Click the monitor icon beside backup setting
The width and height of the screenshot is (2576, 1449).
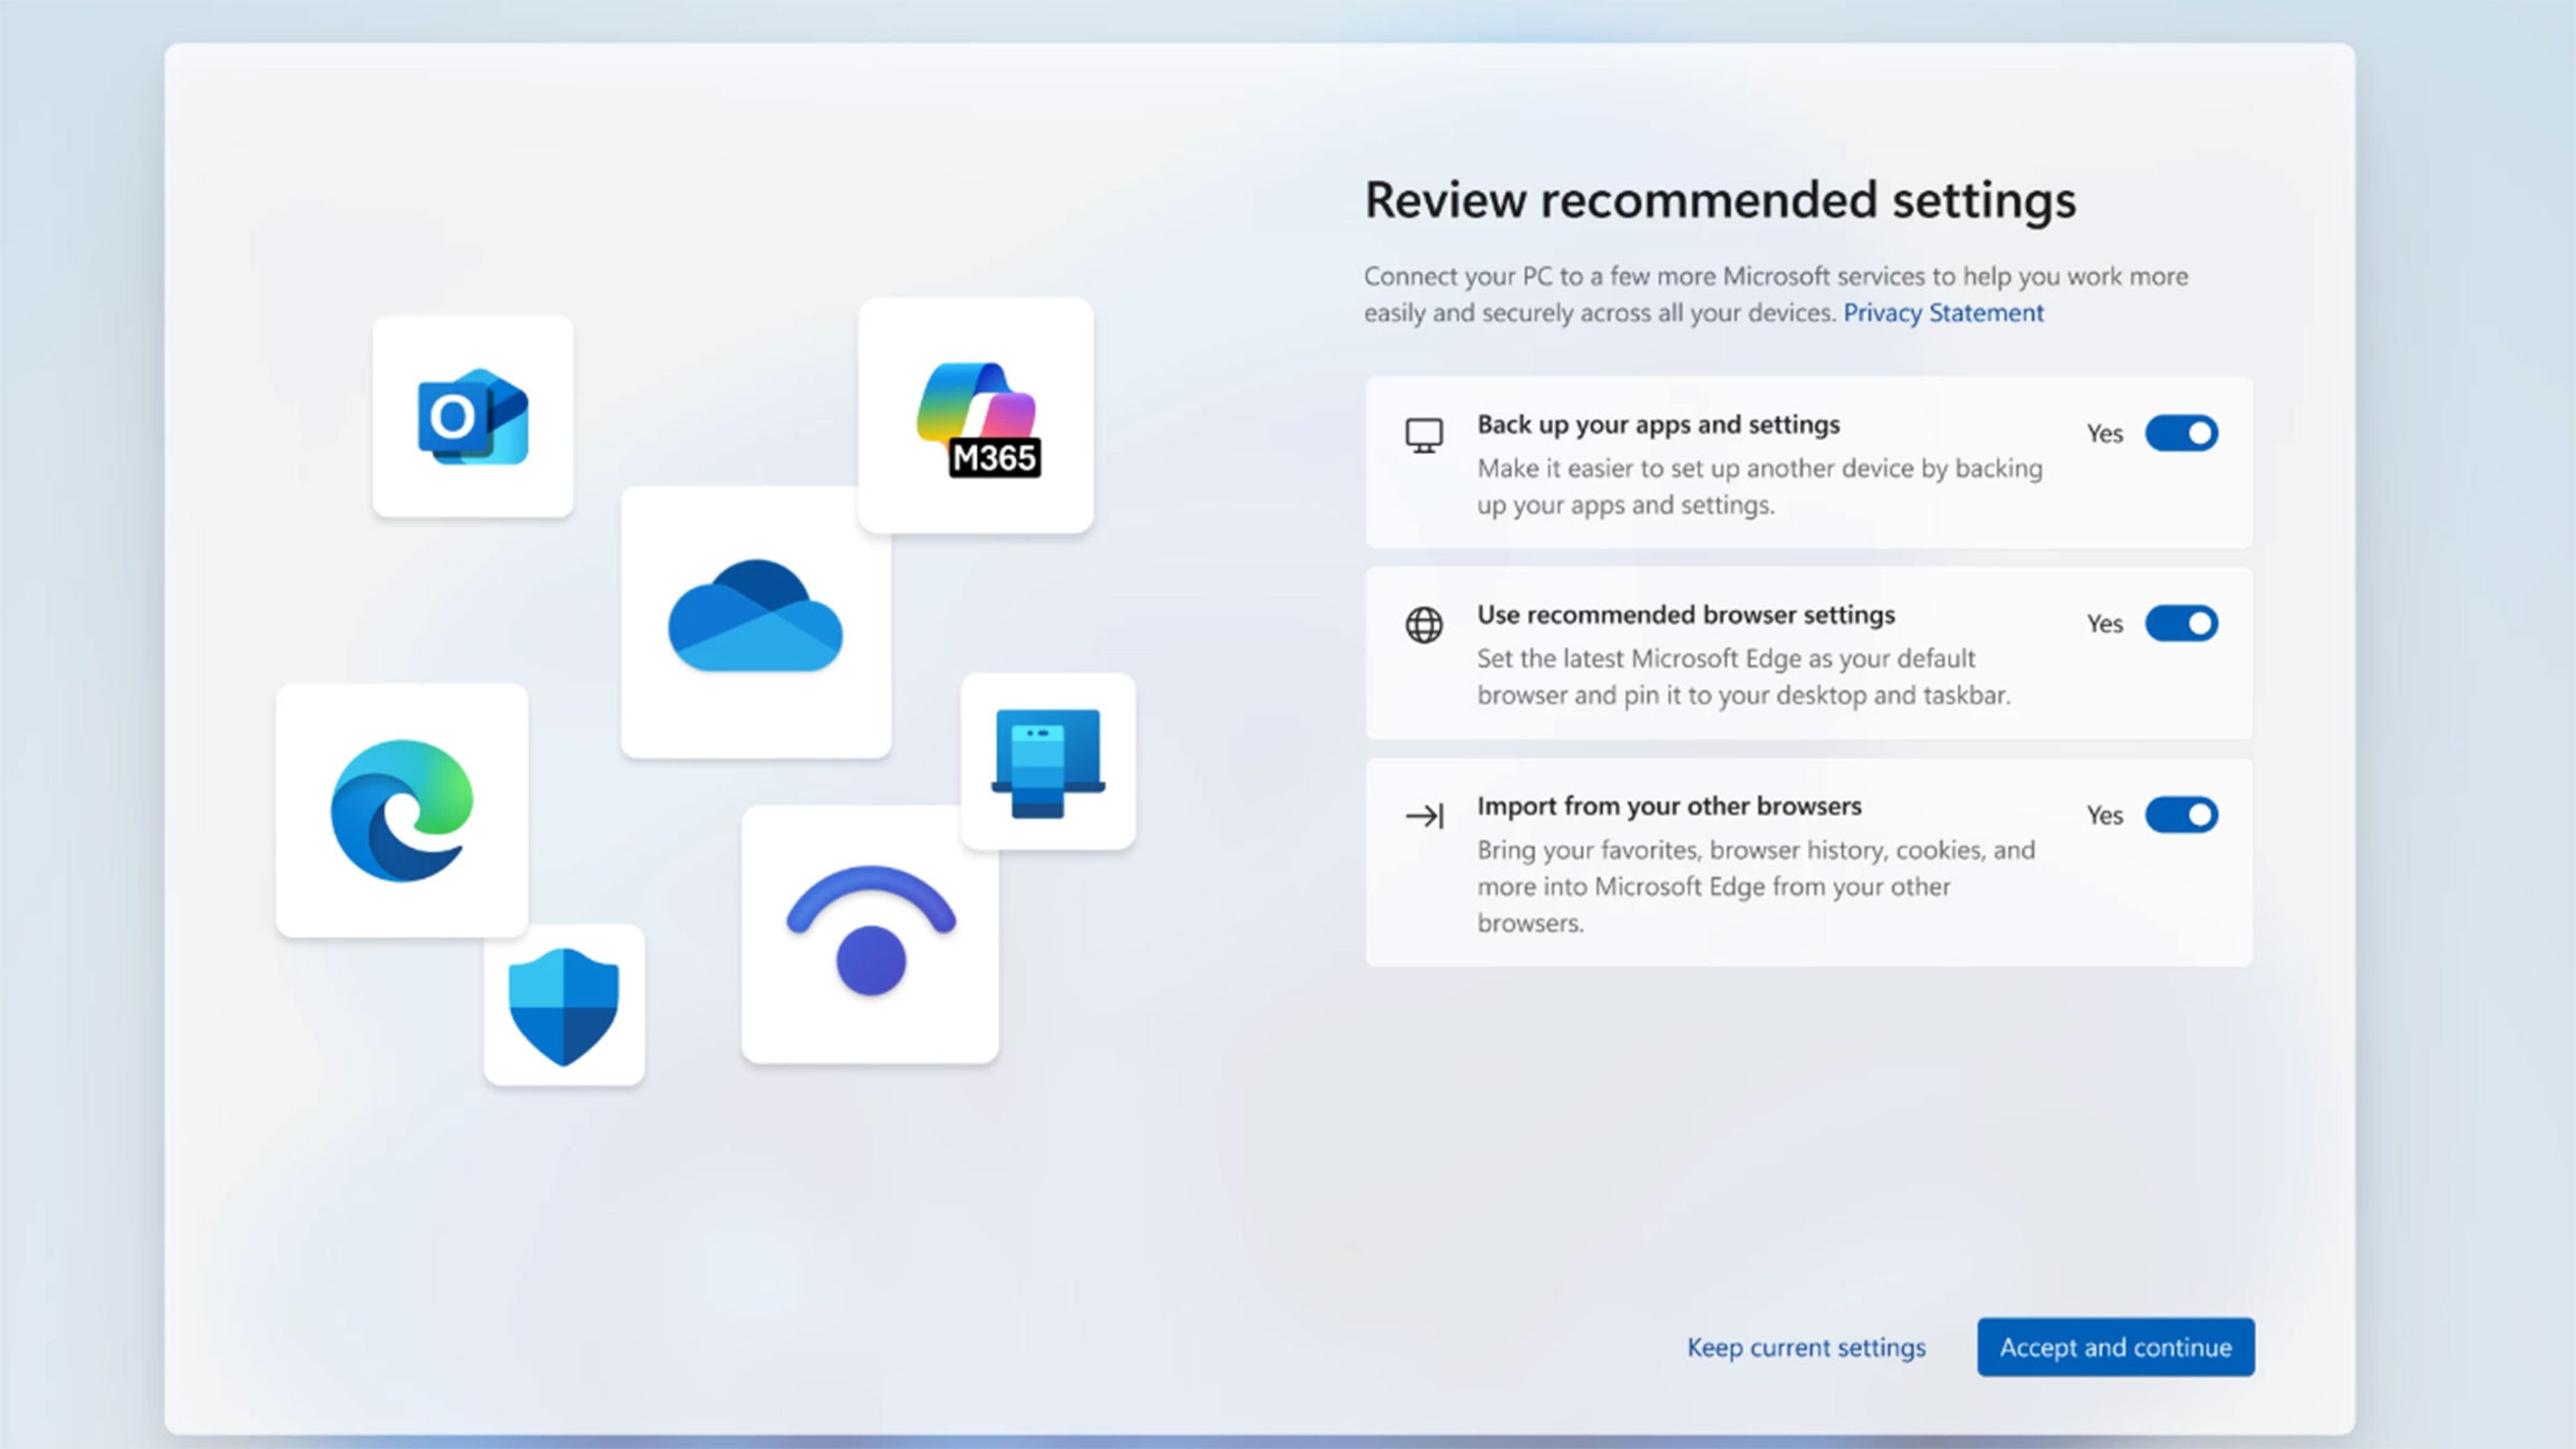(1424, 436)
